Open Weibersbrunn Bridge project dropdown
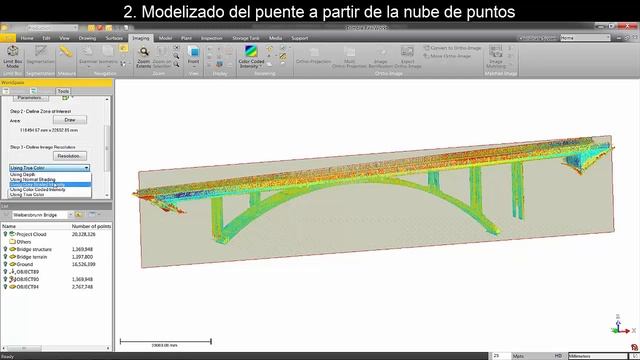640x360 pixels. point(70,215)
